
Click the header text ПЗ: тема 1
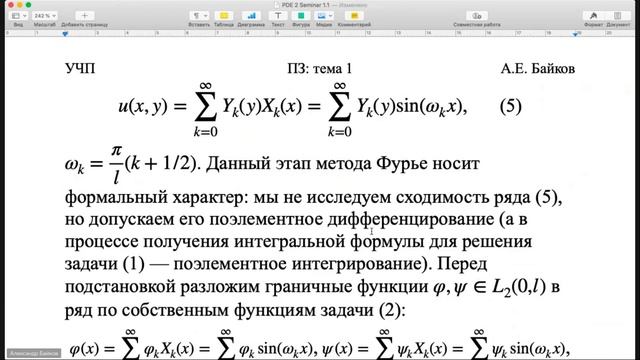coord(319,69)
